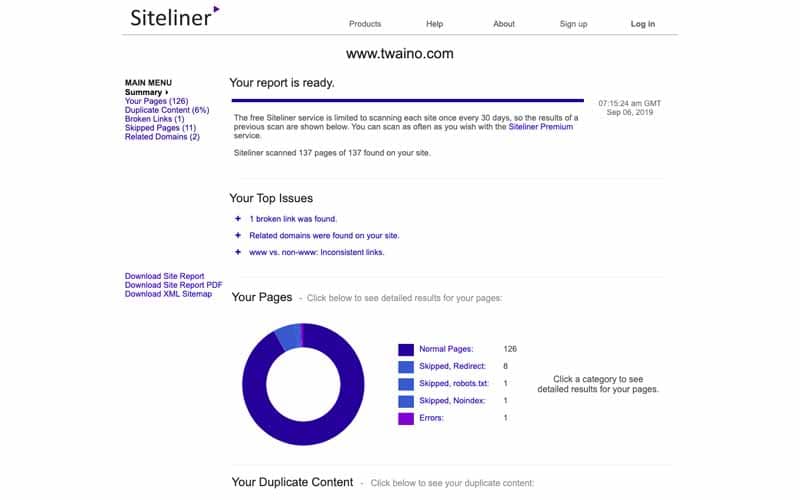This screenshot has height=500, width=800.
Task: Click the 07:15:24 am GMT timestamp
Action: click(x=629, y=103)
